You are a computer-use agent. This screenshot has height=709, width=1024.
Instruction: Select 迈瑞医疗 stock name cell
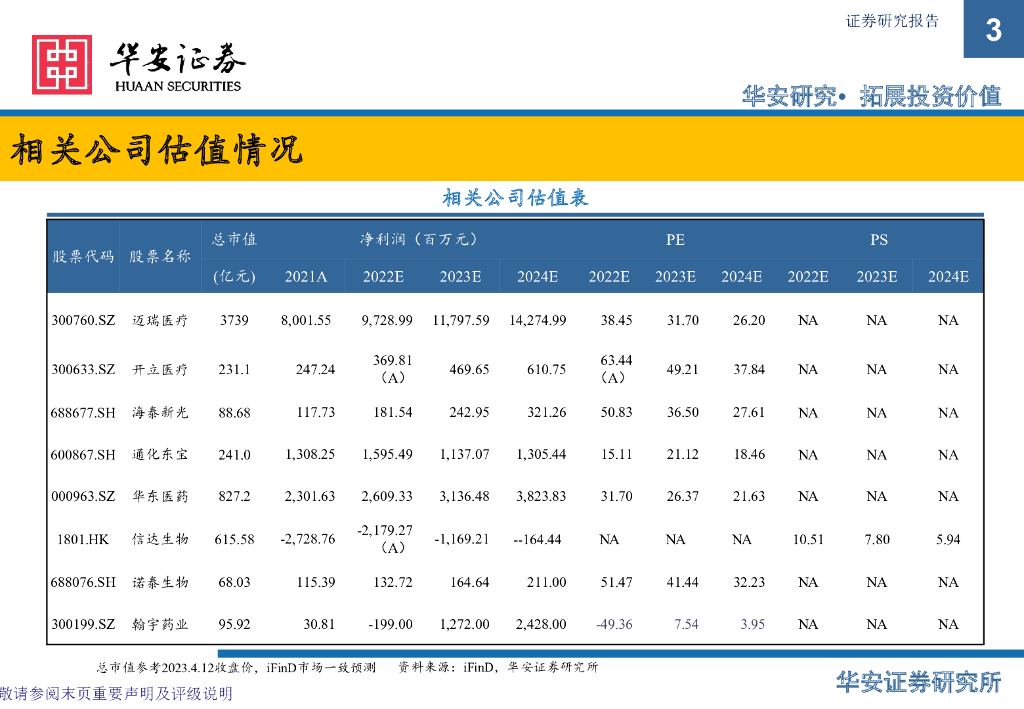(160, 320)
